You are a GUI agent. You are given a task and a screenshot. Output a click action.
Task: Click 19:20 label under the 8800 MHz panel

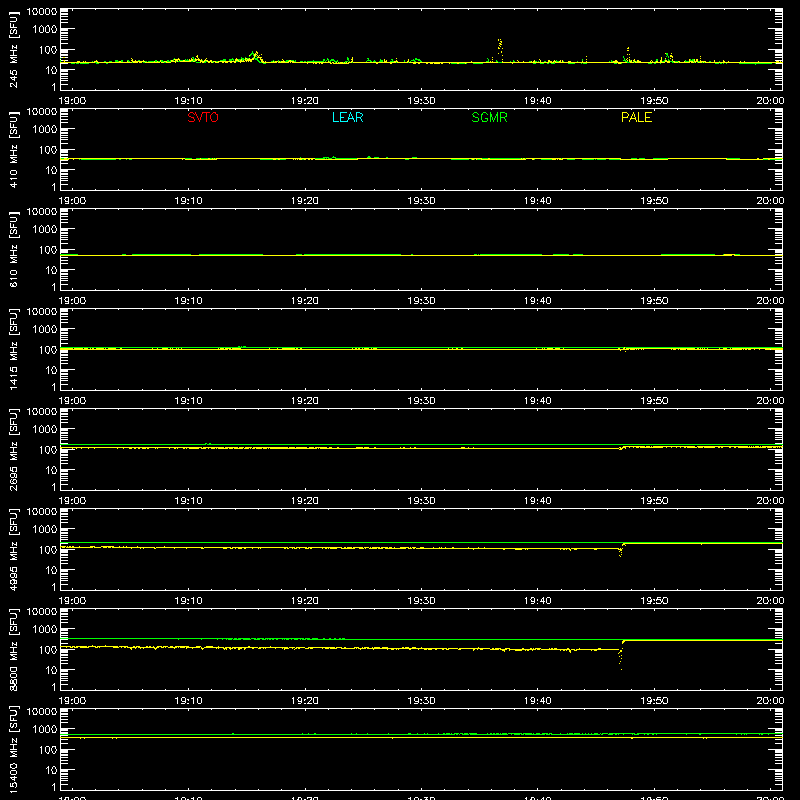(x=305, y=701)
